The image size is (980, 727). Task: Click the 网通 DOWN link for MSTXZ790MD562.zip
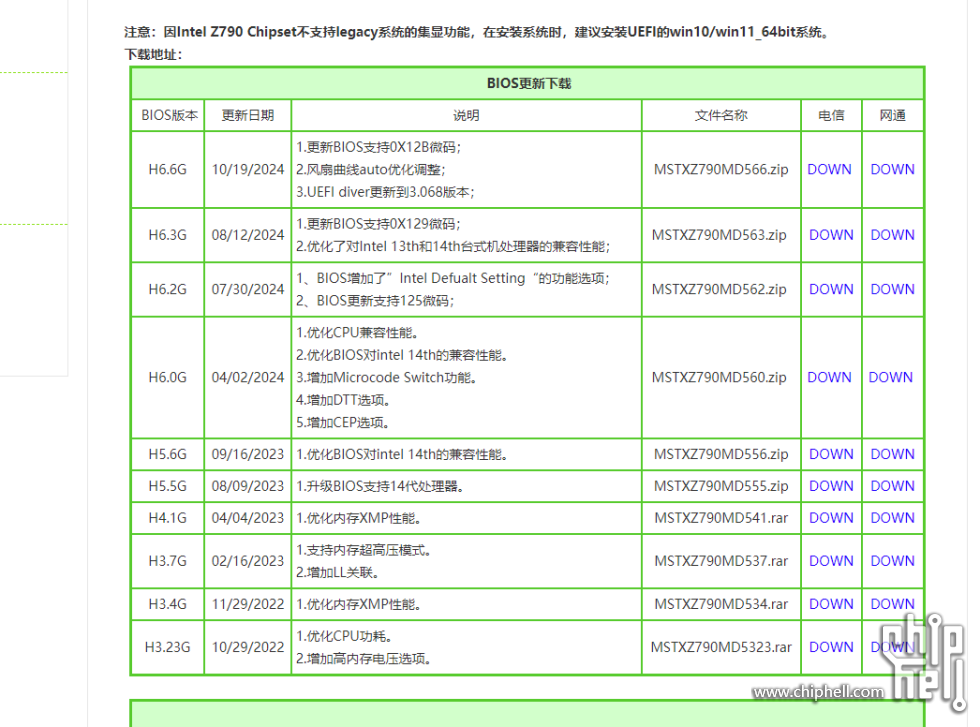pos(892,289)
